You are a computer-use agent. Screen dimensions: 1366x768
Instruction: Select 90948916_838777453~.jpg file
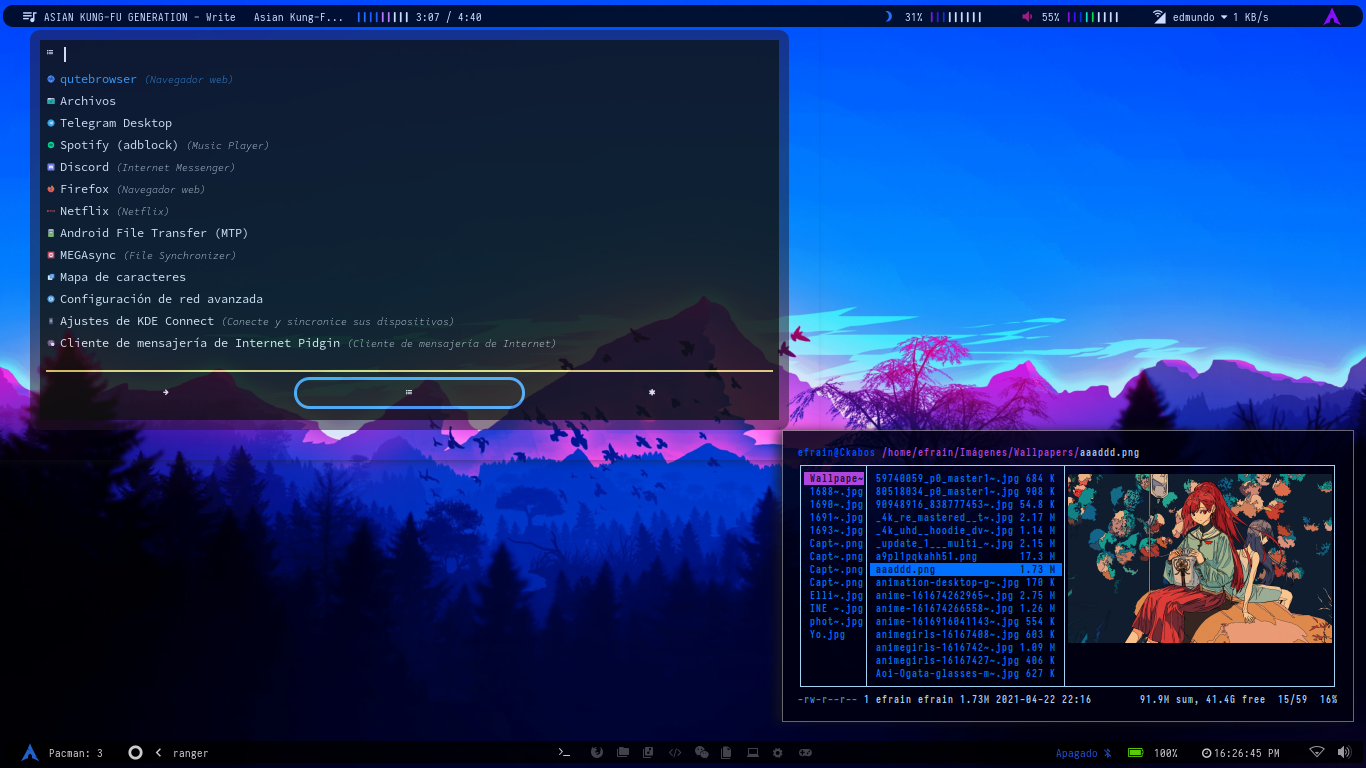(965, 505)
